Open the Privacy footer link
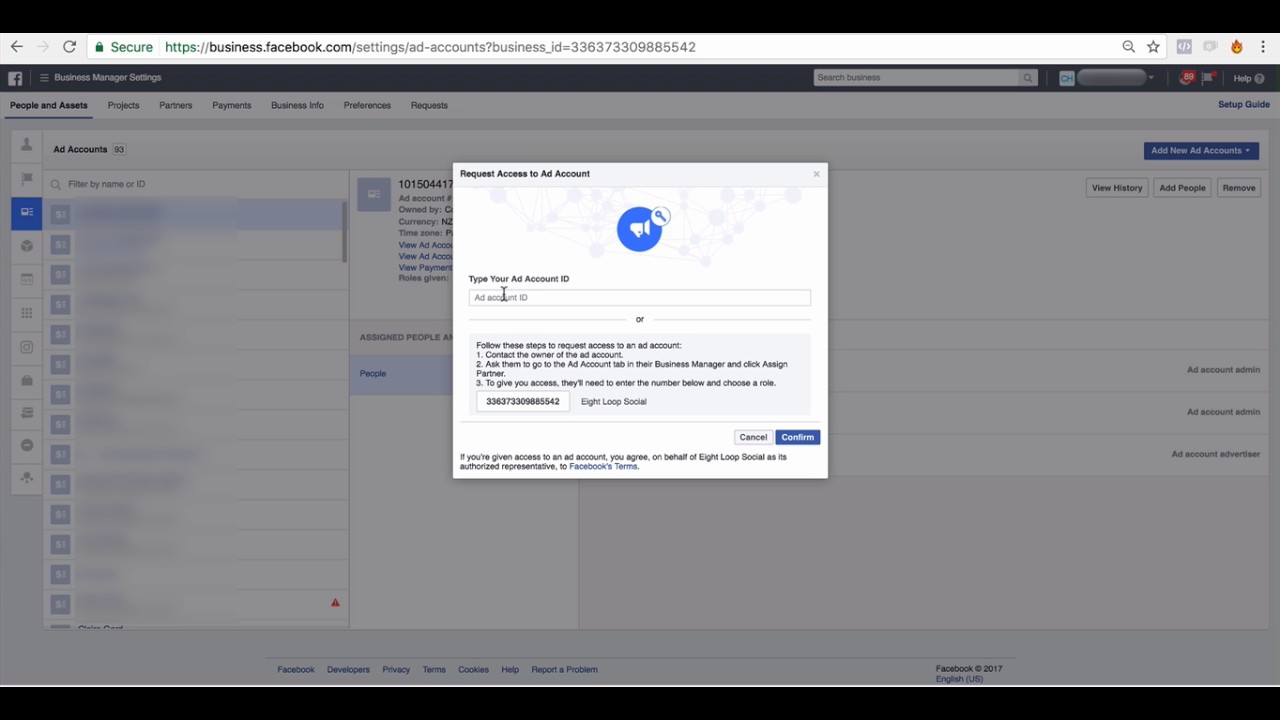 [x=396, y=670]
